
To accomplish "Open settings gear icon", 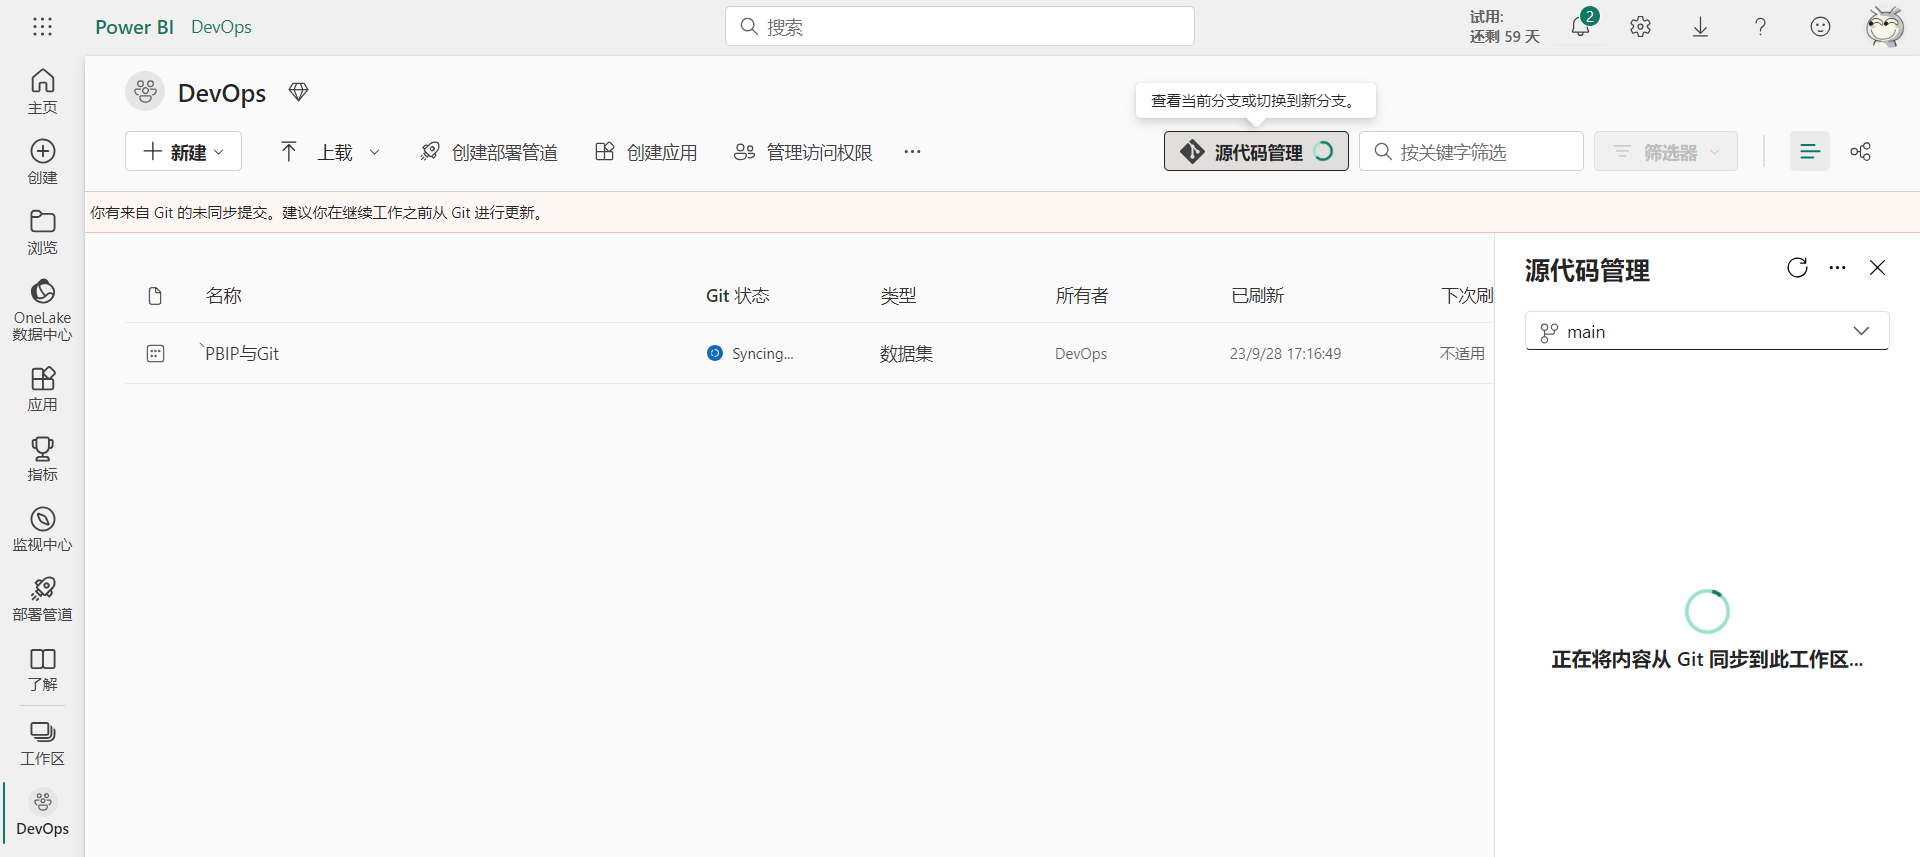I will [x=1640, y=27].
